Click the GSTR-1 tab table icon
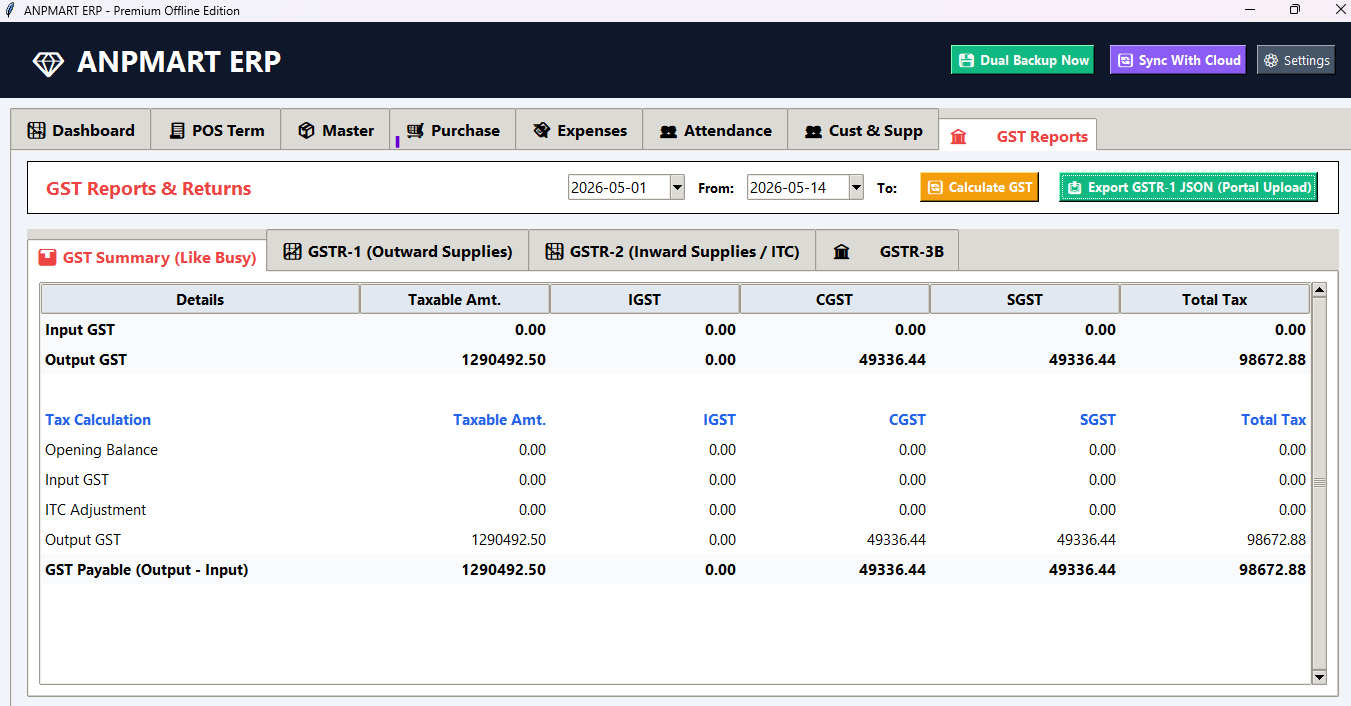 293,251
